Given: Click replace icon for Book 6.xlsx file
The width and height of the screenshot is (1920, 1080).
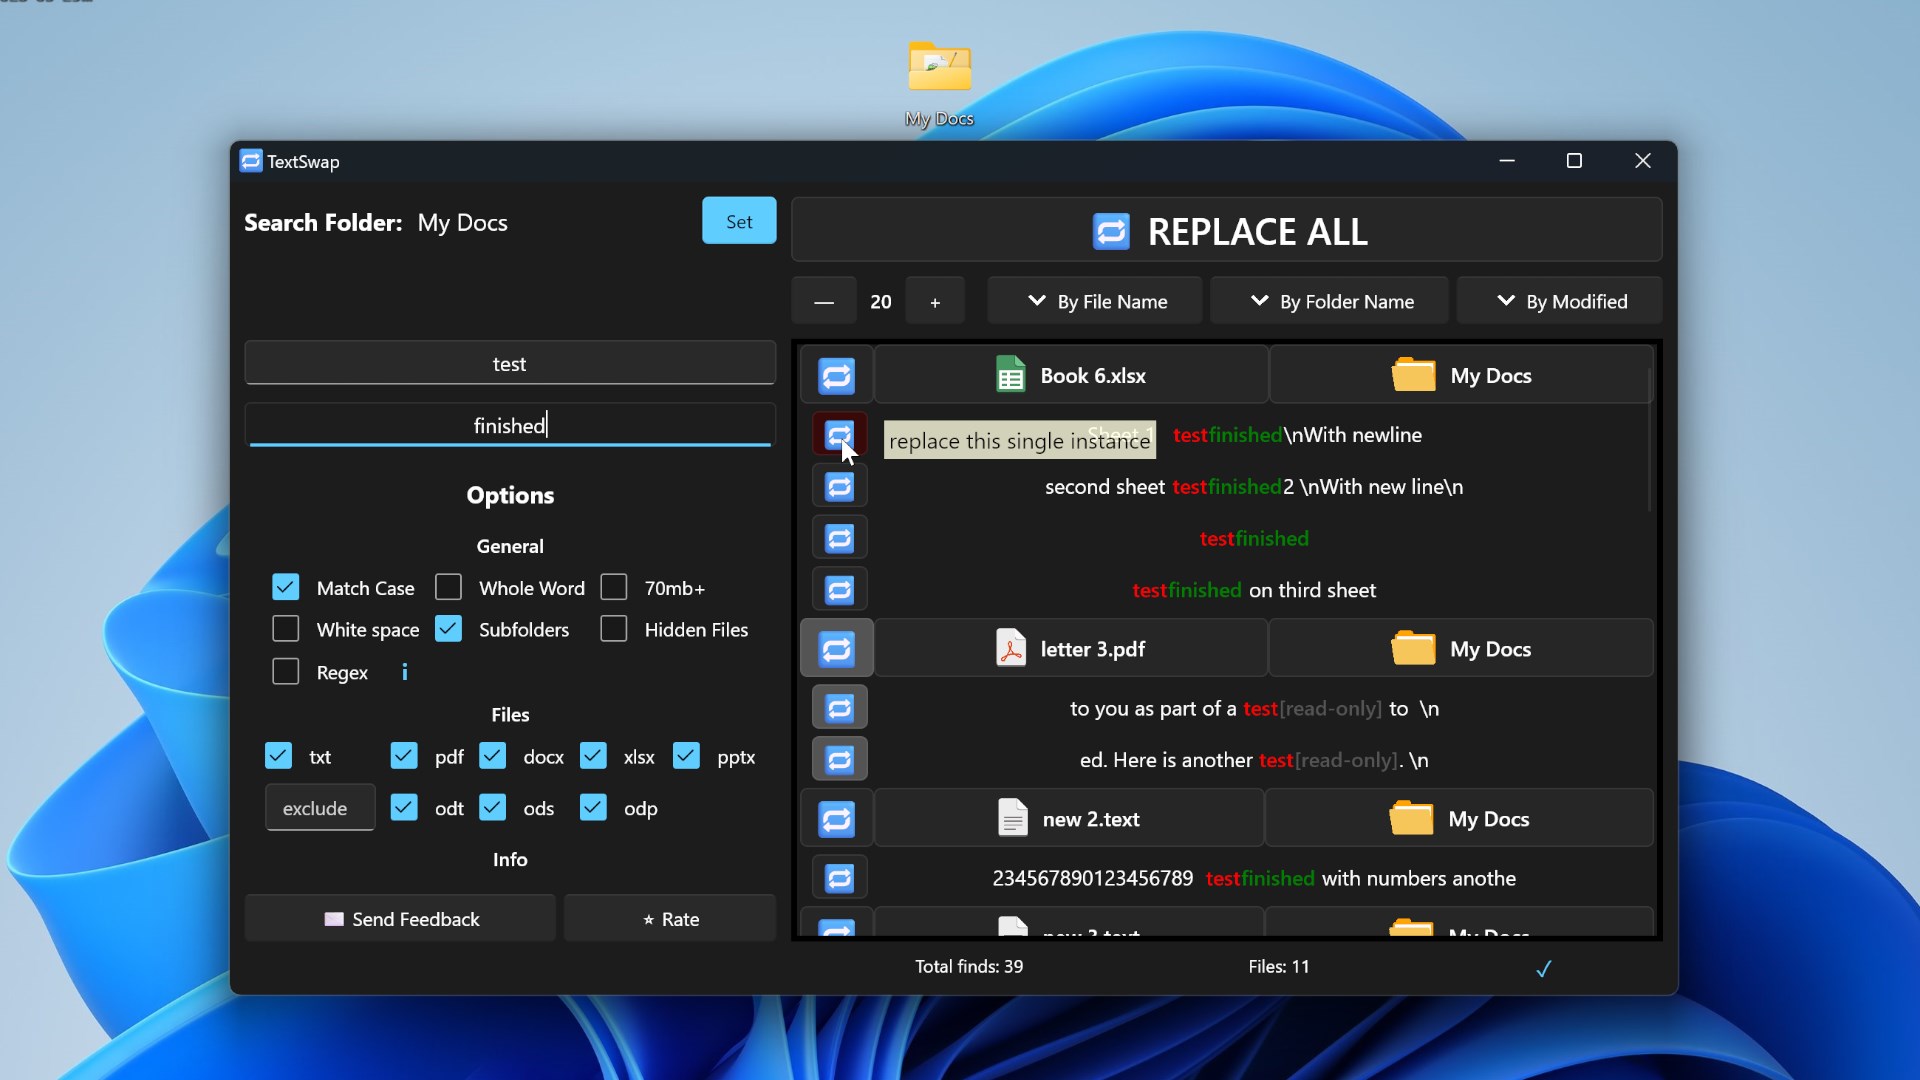Looking at the screenshot, I should pyautogui.click(x=837, y=376).
